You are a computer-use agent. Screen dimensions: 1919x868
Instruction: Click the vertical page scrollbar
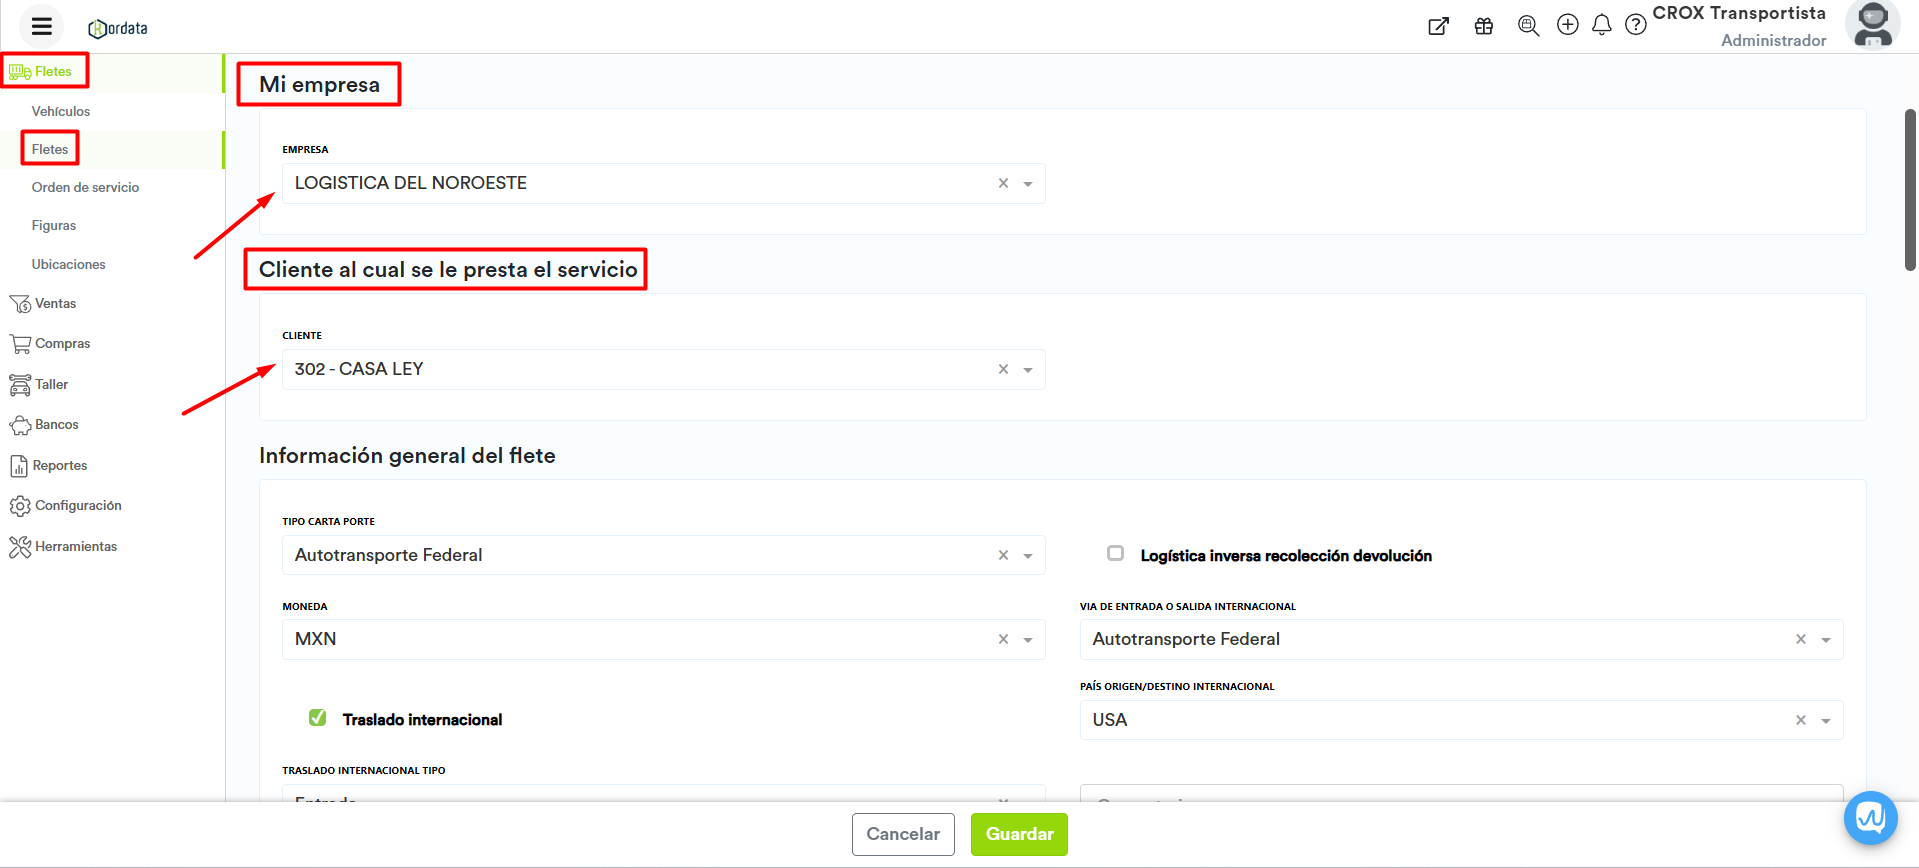pyautogui.click(x=1909, y=190)
